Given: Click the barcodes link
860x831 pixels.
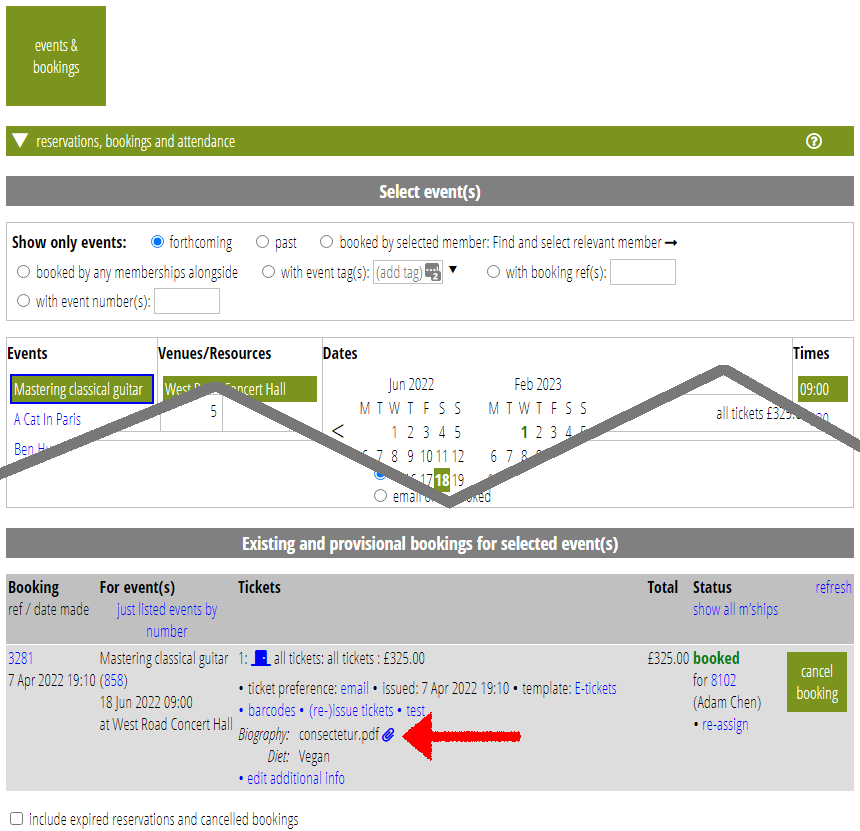Looking at the screenshot, I should click(x=271, y=710).
